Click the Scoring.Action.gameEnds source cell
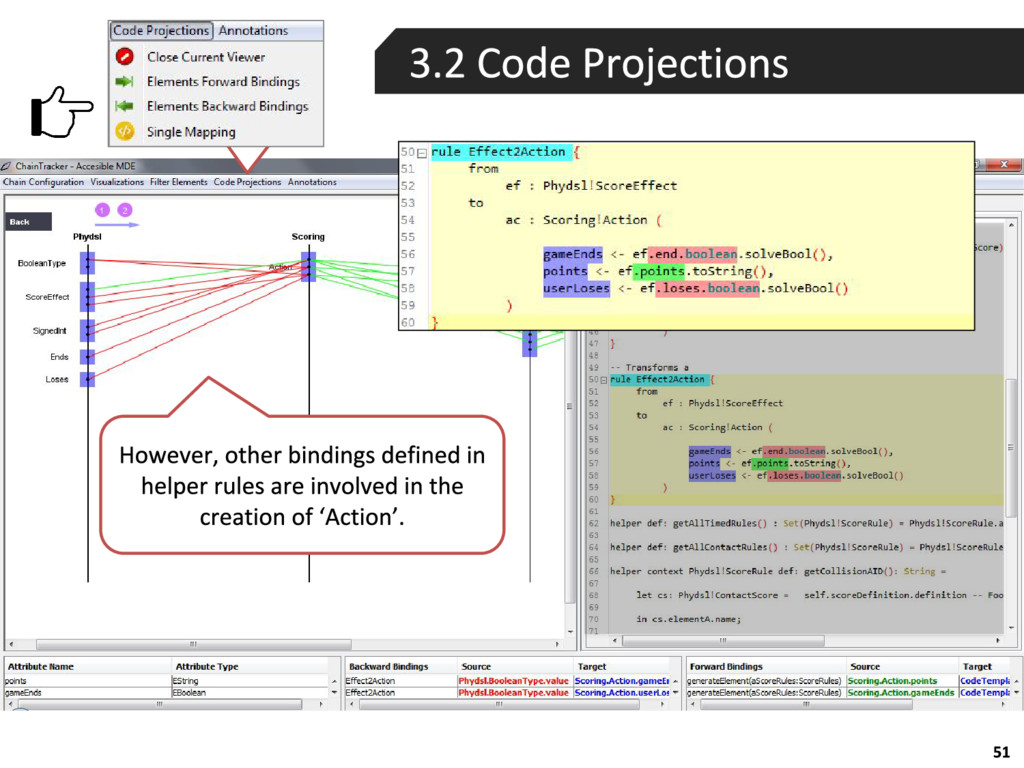 (x=901, y=692)
